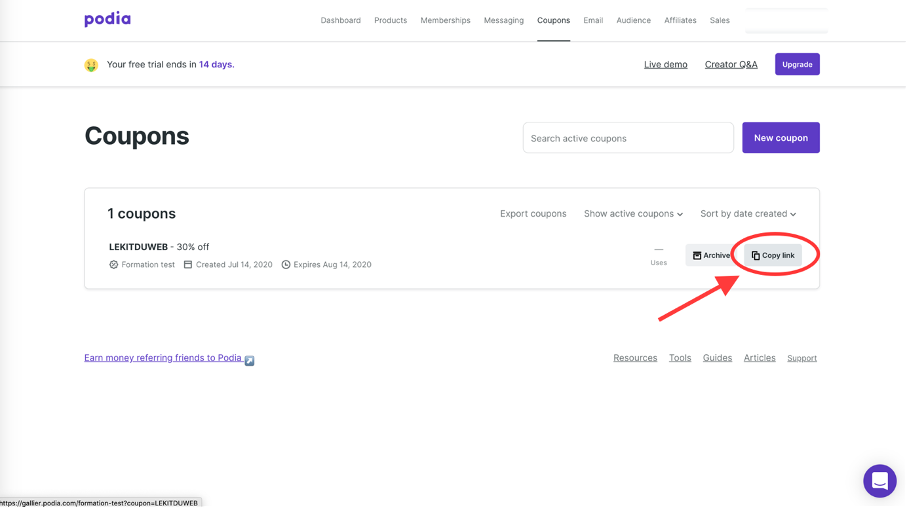The height and width of the screenshot is (508, 906).
Task: Click the calendar icon beside Created date
Action: coord(188,265)
